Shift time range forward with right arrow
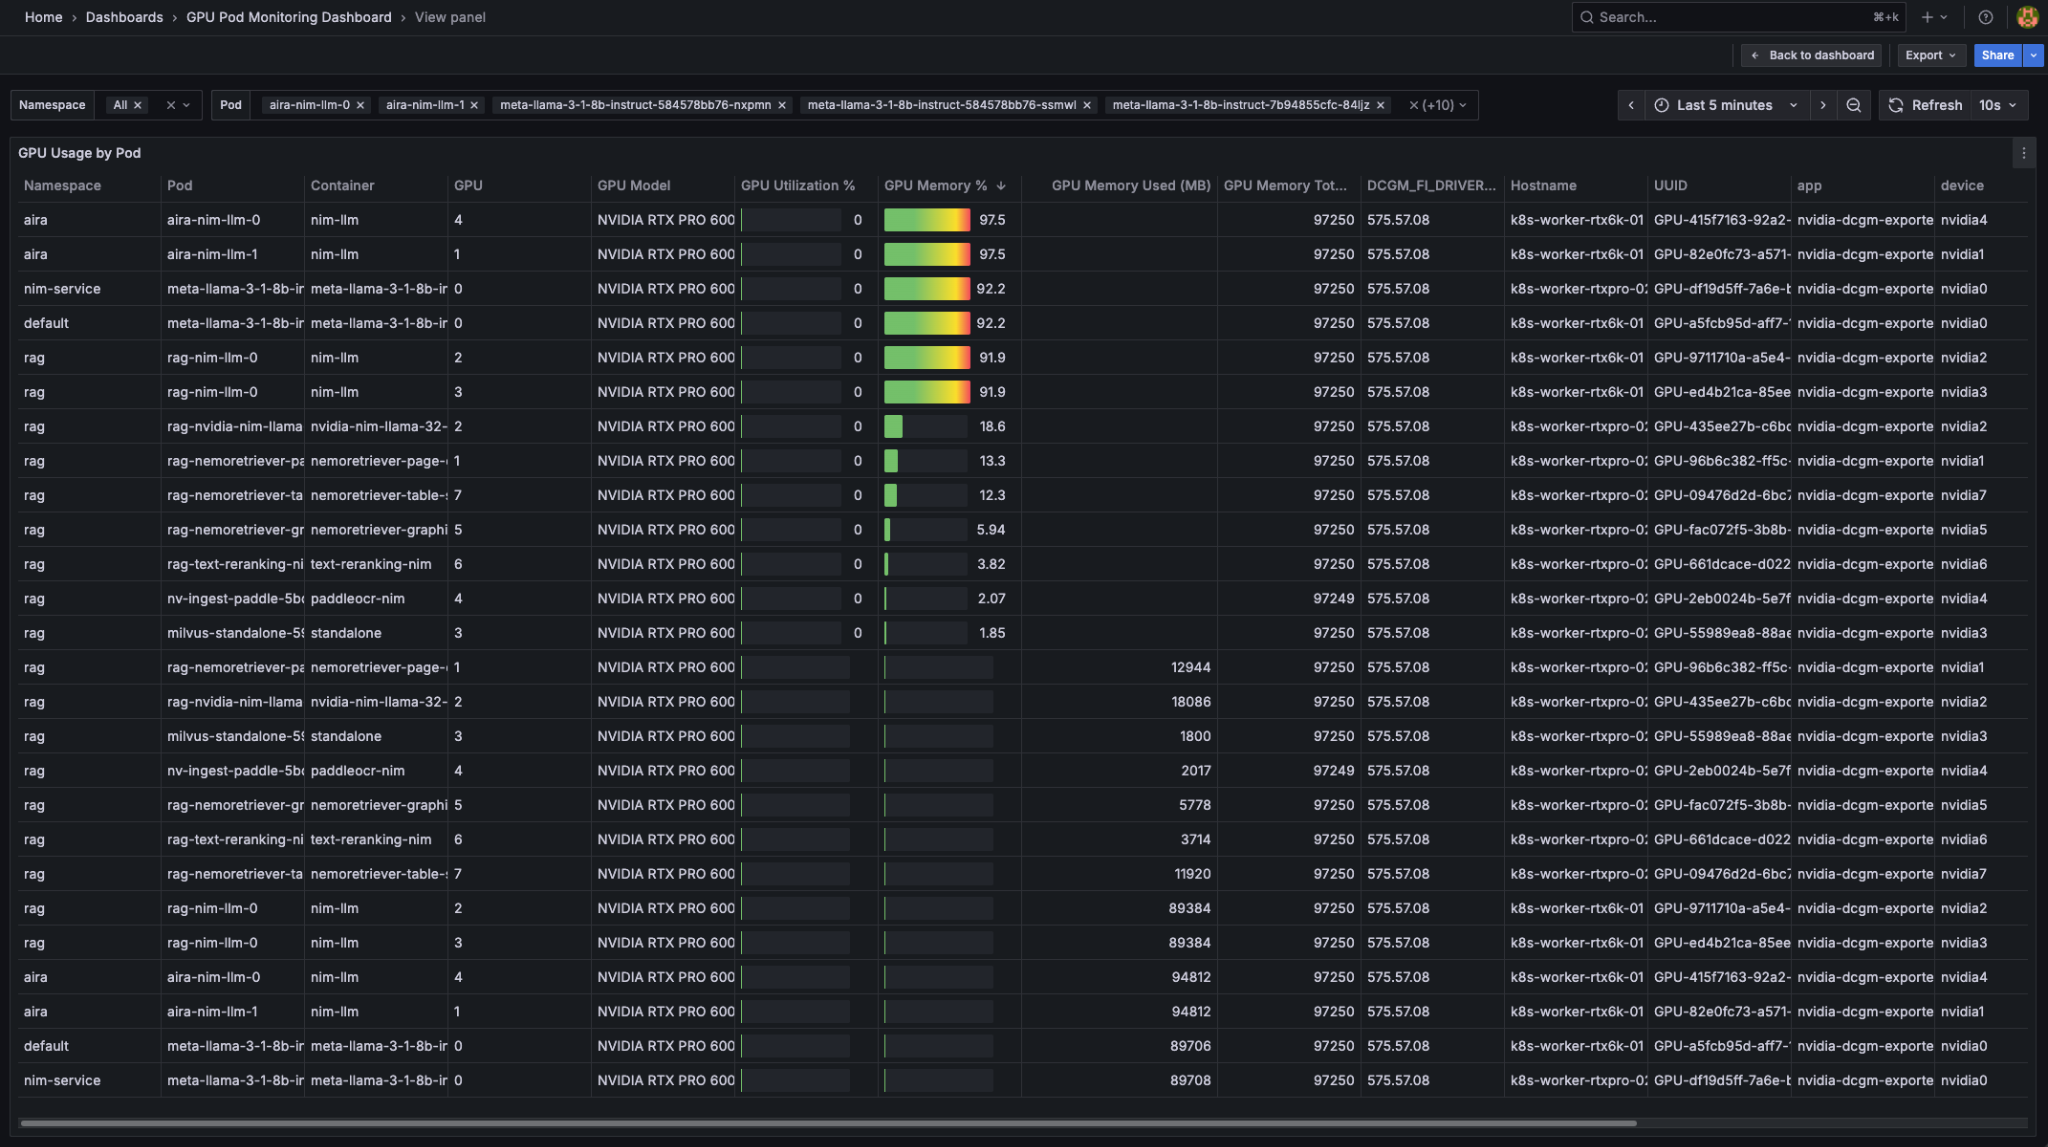This screenshot has height=1147, width=2048. [1823, 105]
